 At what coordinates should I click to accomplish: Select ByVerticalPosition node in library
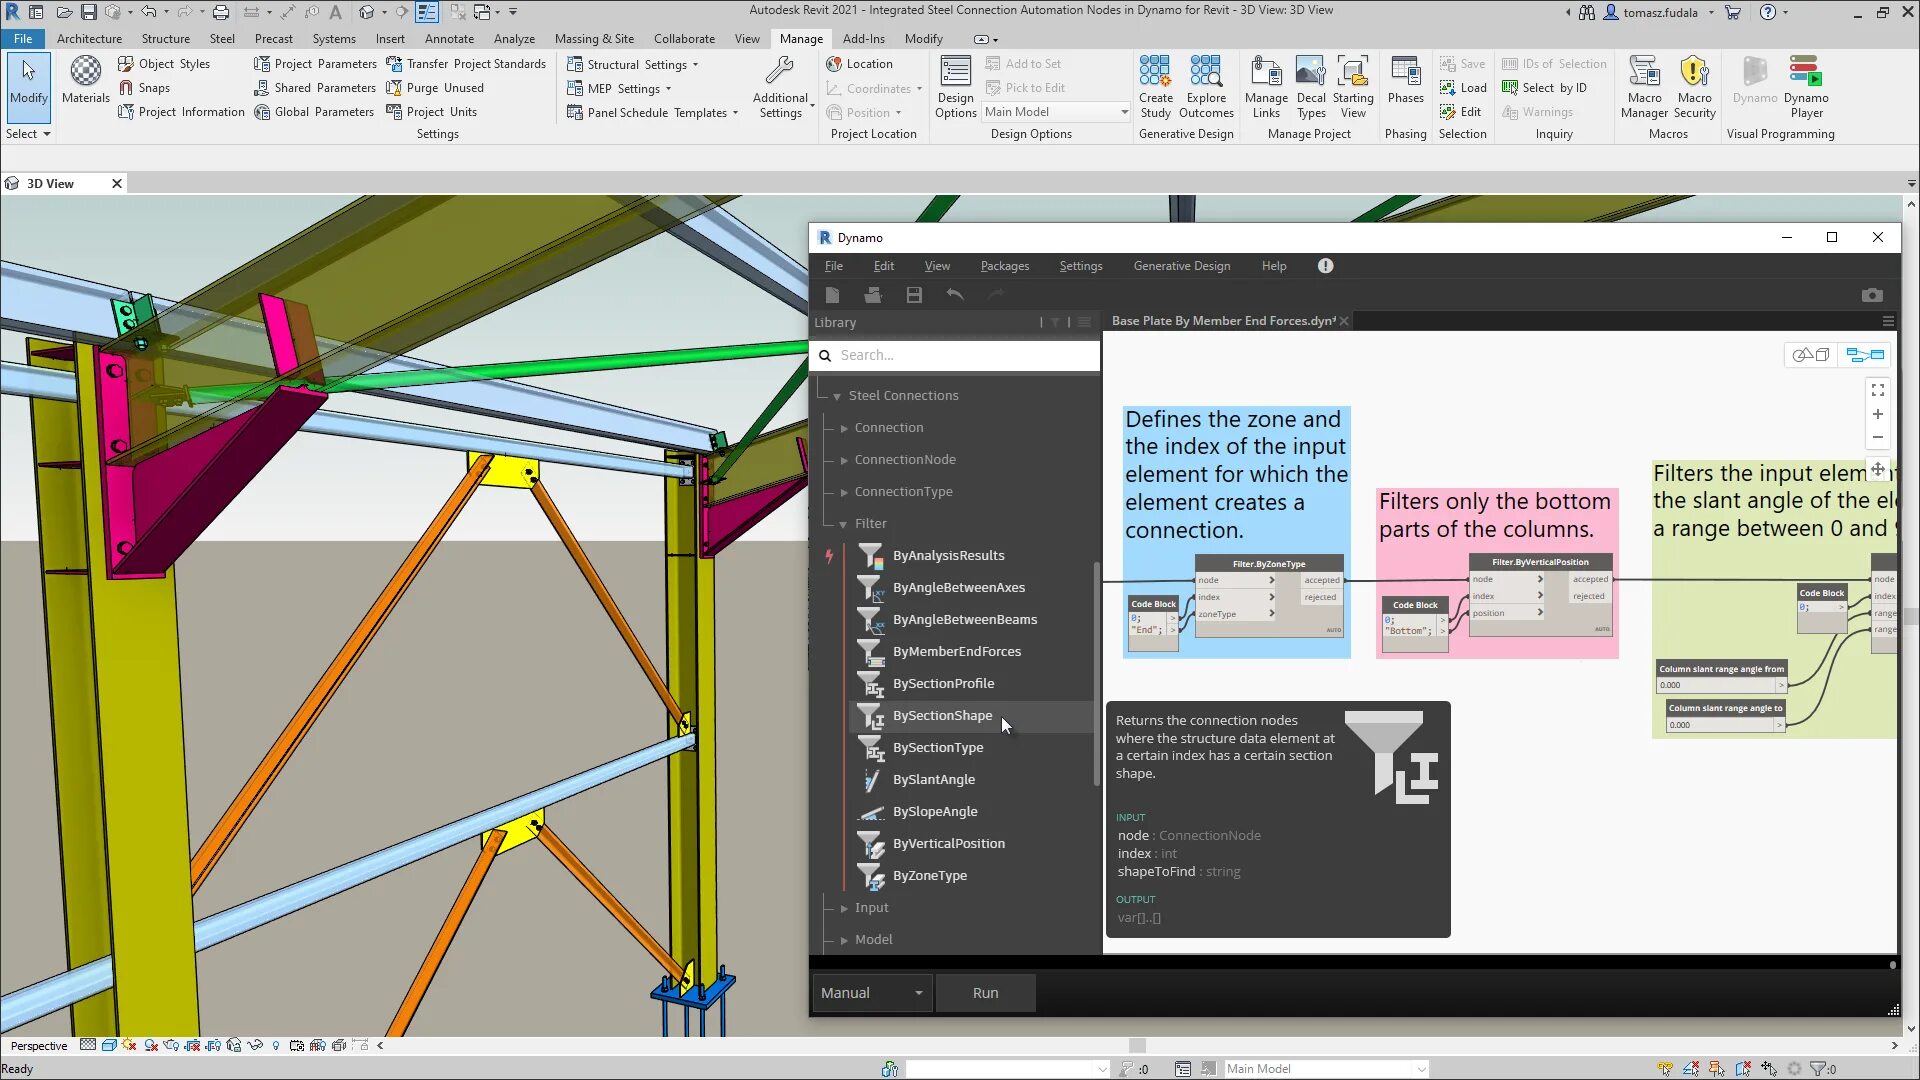click(x=948, y=843)
